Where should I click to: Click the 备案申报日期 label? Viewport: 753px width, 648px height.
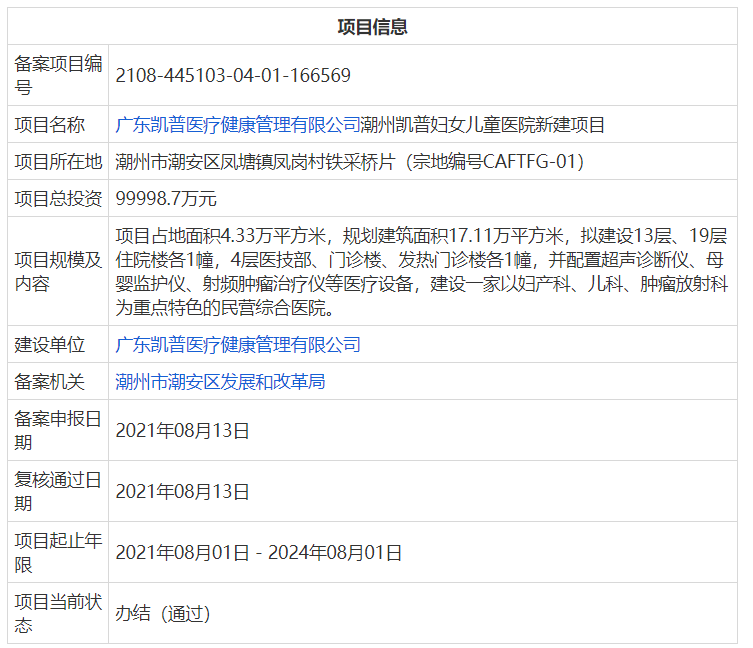(x=58, y=430)
